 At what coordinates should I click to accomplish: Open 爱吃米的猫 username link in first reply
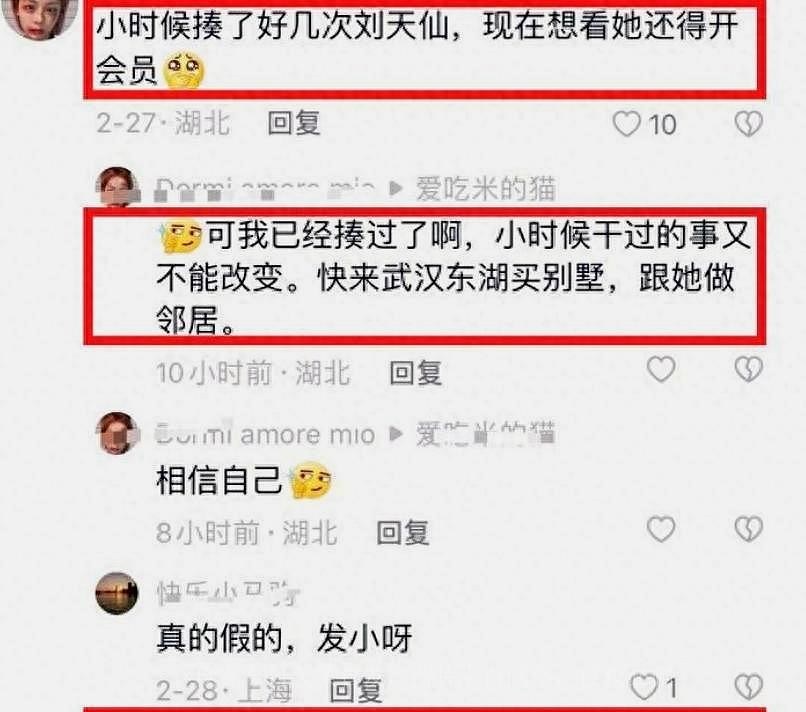[486, 188]
